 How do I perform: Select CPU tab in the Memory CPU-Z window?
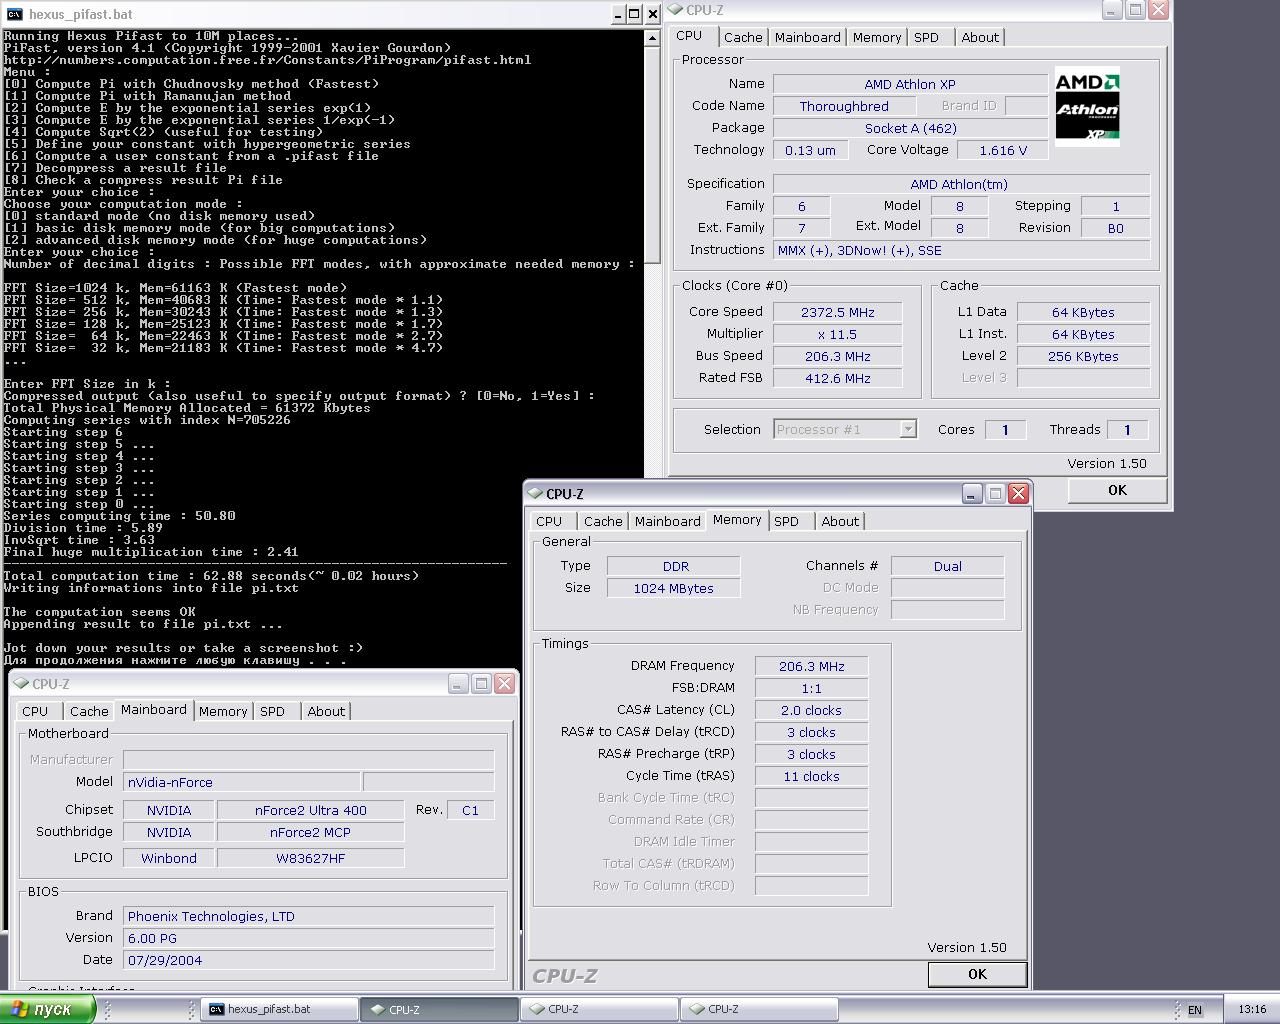[549, 521]
